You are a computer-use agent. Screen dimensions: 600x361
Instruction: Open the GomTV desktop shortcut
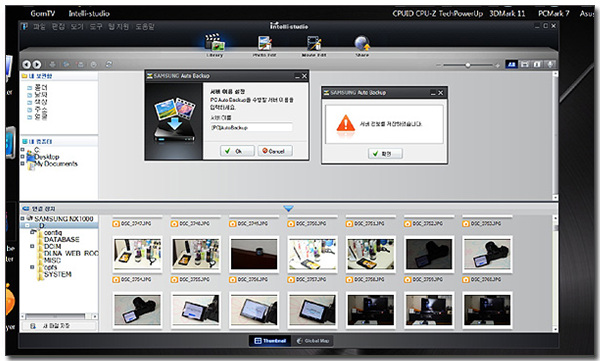43,13
